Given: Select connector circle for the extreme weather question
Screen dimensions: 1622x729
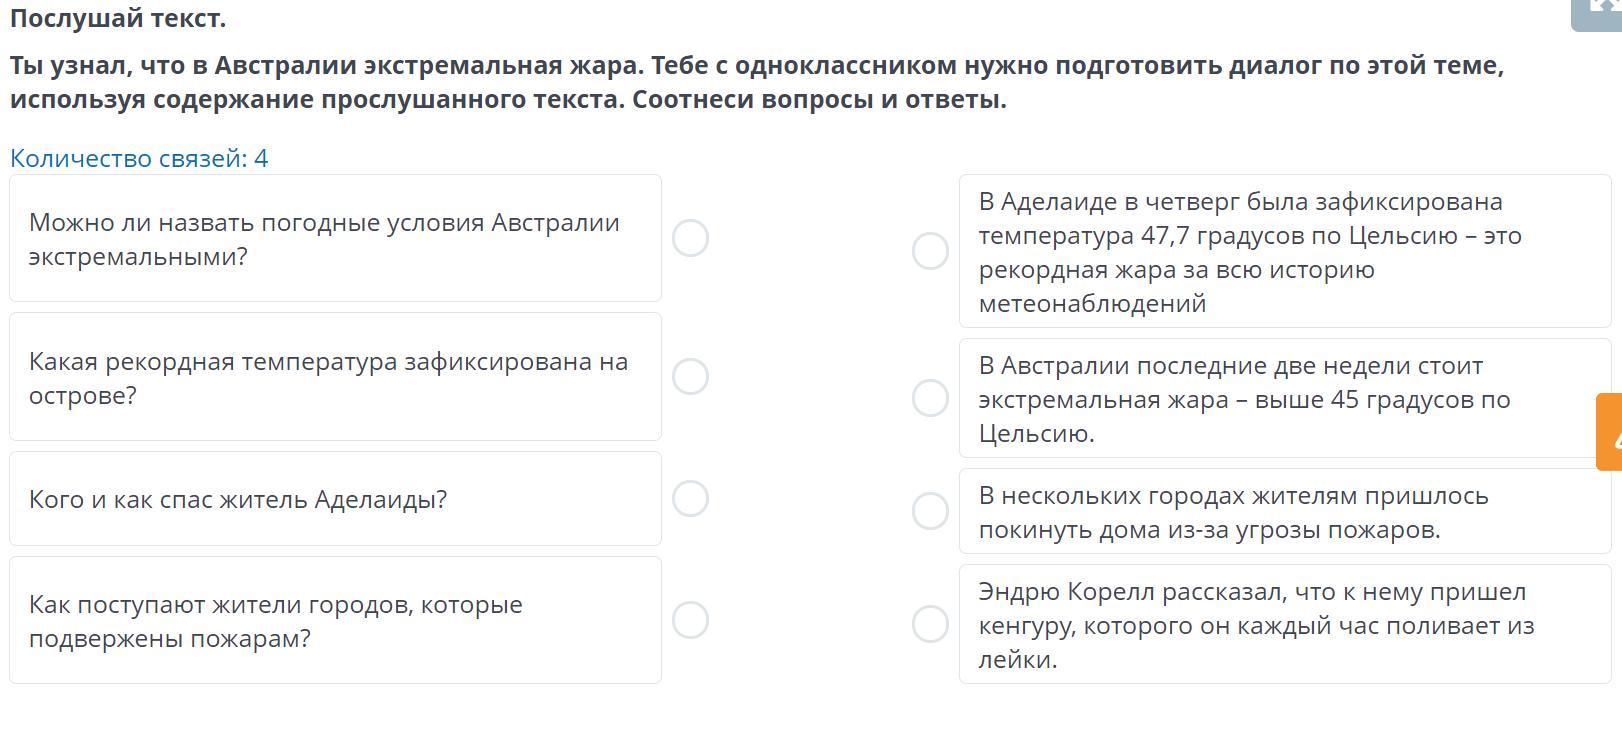Looking at the screenshot, I should pyautogui.click(x=690, y=238).
